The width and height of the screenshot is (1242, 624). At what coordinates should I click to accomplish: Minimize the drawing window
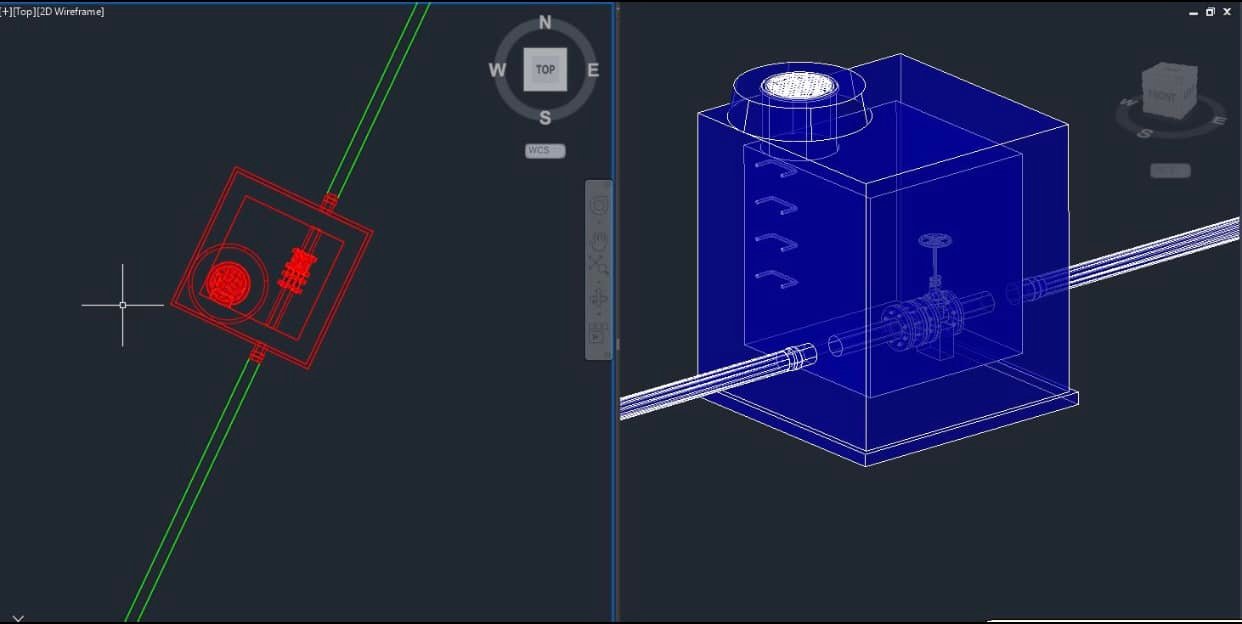click(1194, 12)
